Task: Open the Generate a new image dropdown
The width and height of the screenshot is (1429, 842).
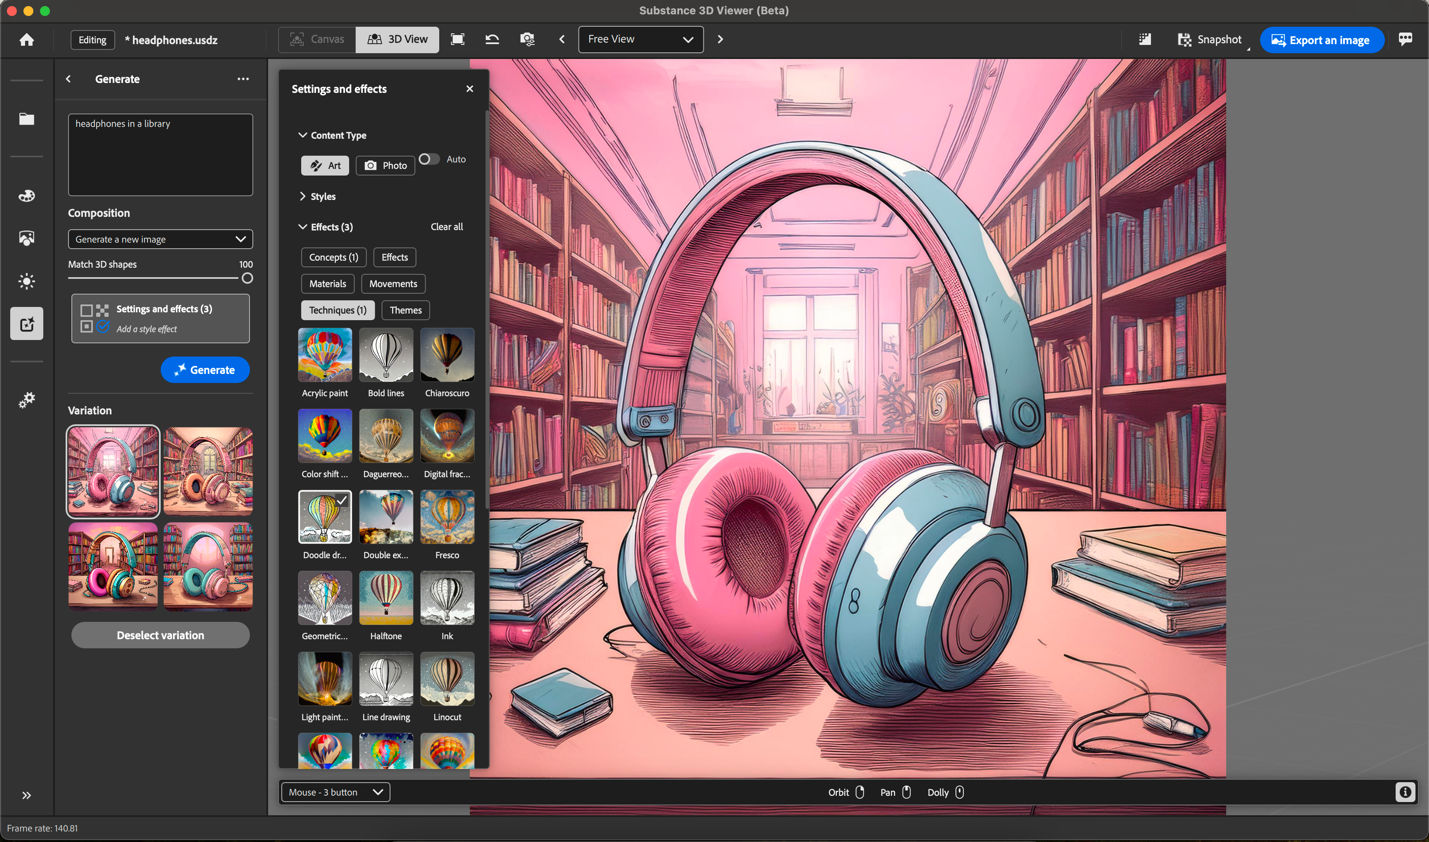Action: tap(160, 239)
